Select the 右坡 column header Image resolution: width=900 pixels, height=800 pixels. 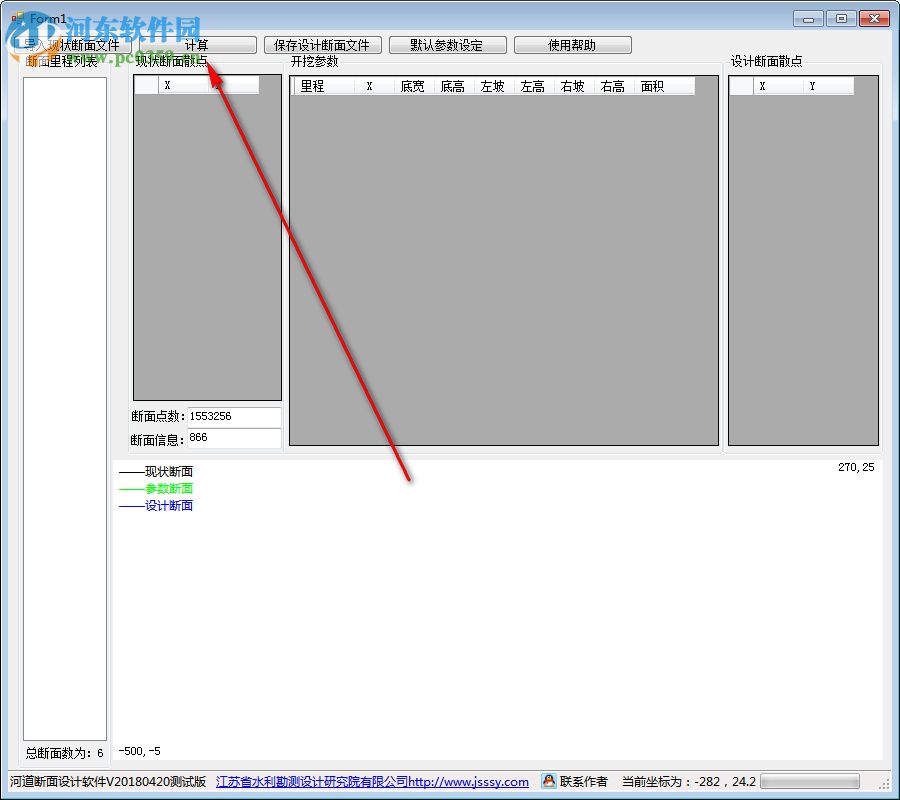[x=574, y=86]
